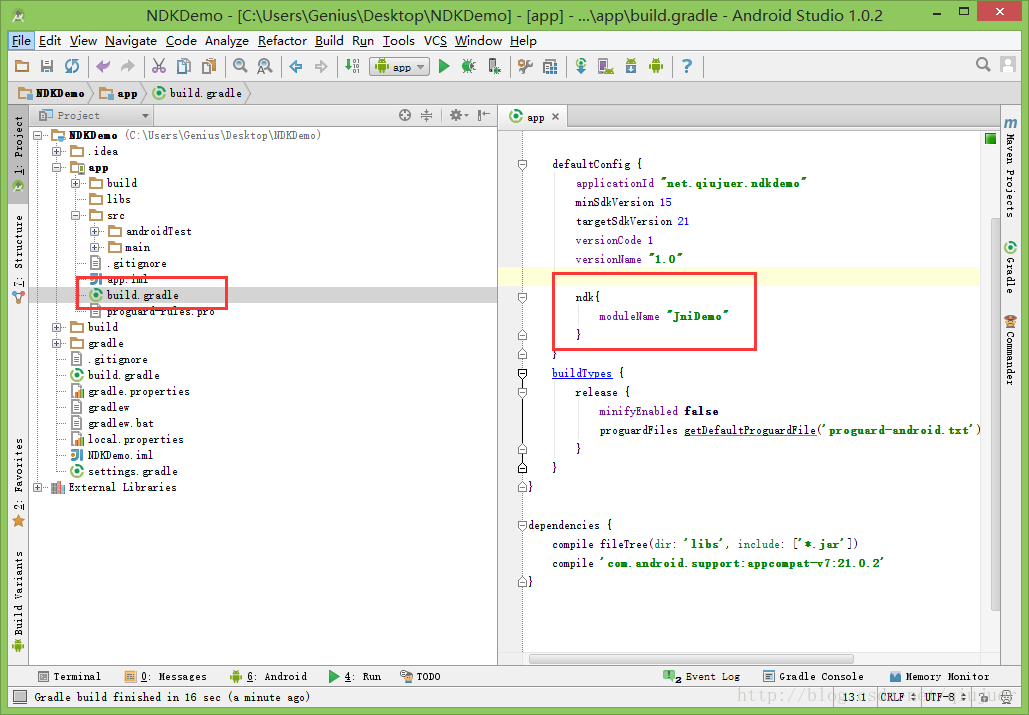Click the Attach debugger to process icon
1029x715 pixels.
pos(494,66)
